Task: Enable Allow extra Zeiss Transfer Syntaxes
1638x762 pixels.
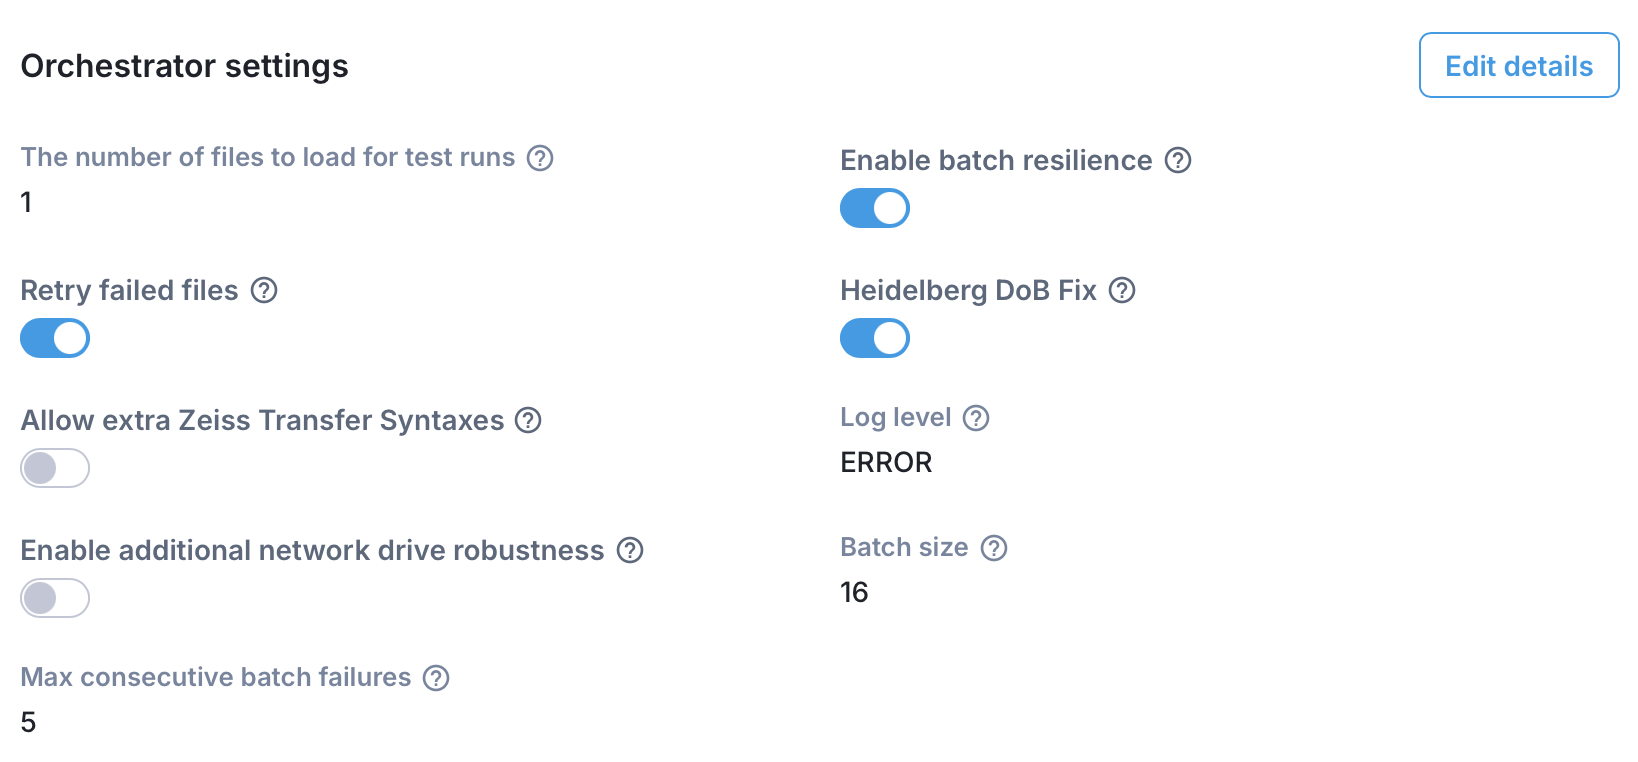Action: point(55,468)
